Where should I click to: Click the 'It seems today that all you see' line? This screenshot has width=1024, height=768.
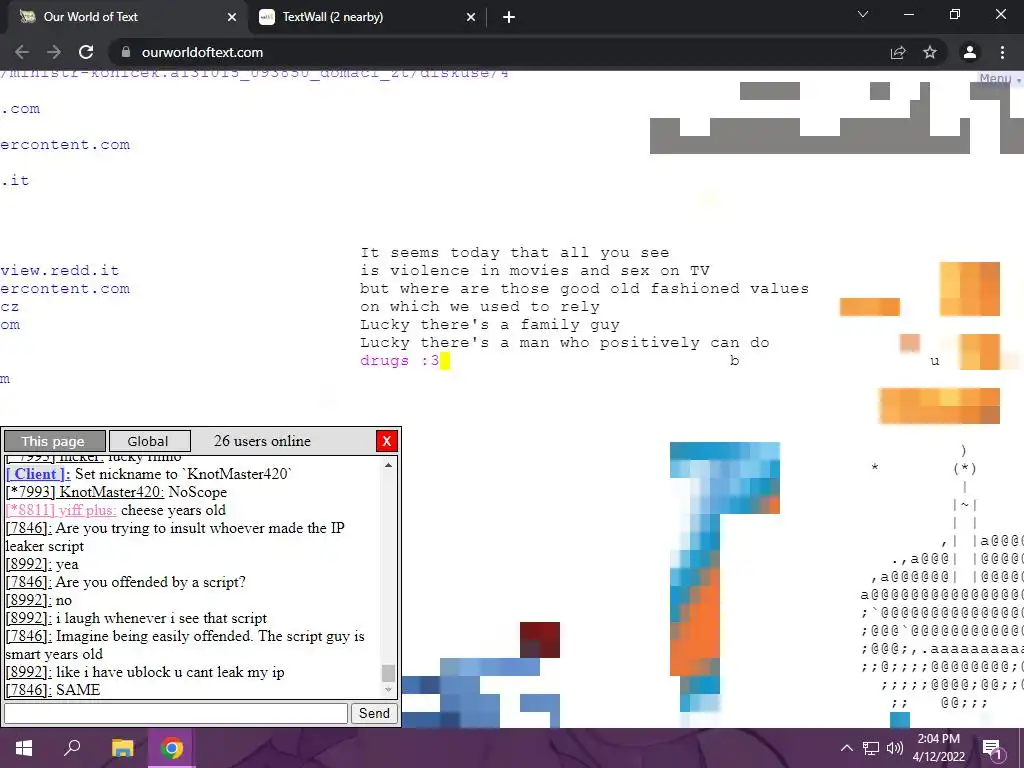pyautogui.click(x=515, y=253)
